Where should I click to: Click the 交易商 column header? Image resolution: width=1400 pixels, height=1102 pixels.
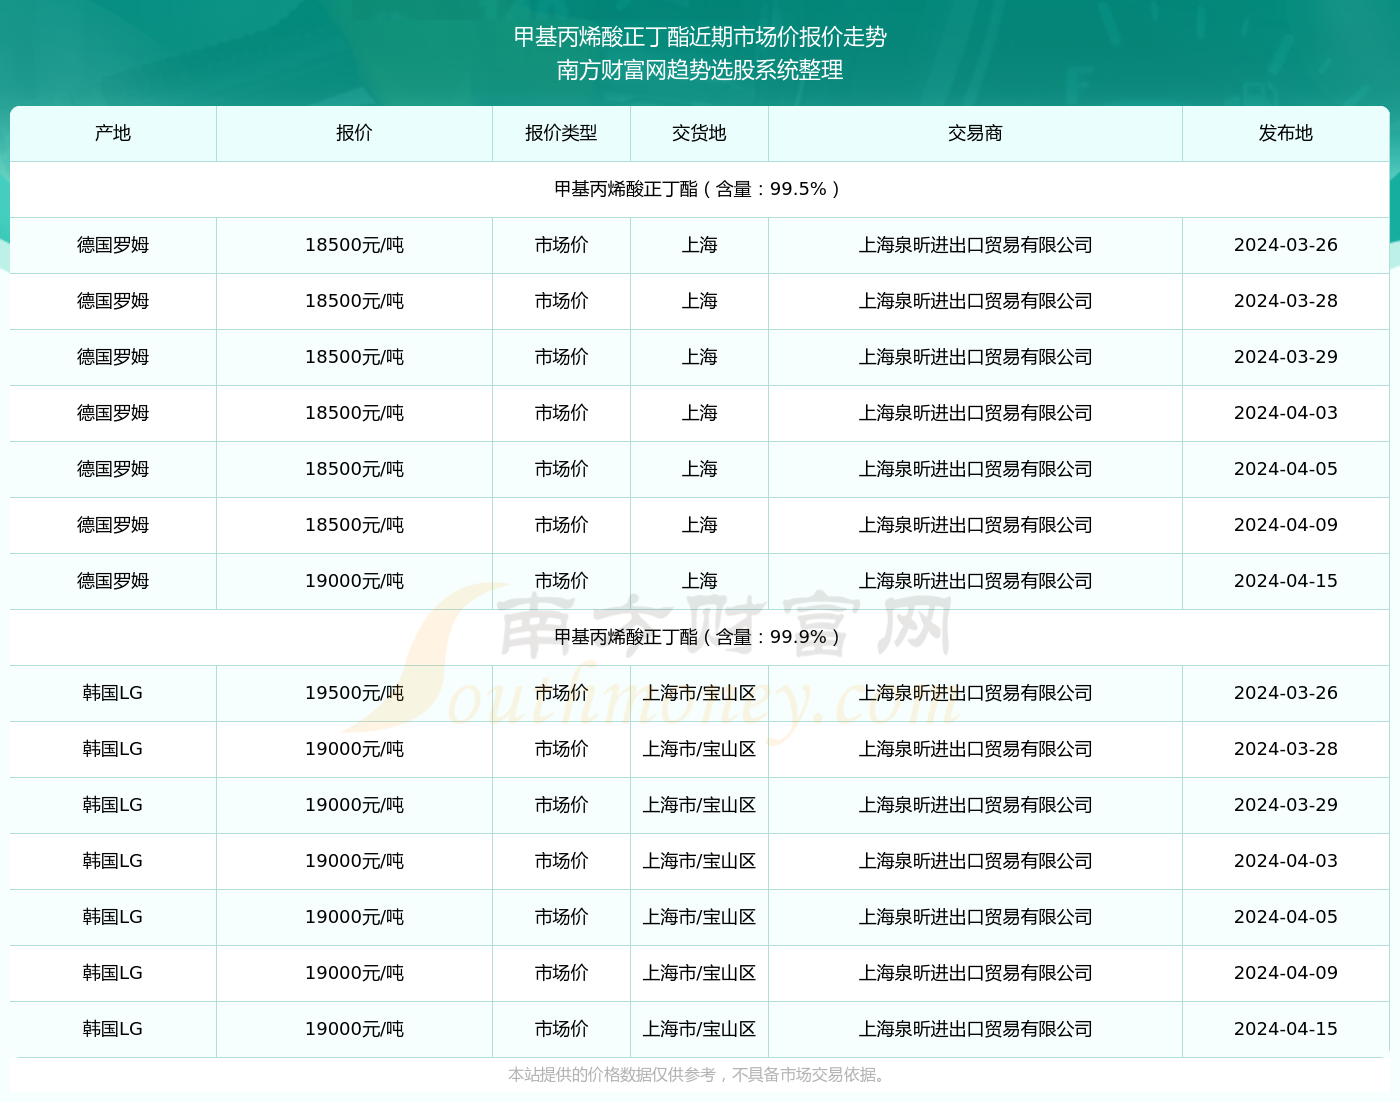coord(975,133)
